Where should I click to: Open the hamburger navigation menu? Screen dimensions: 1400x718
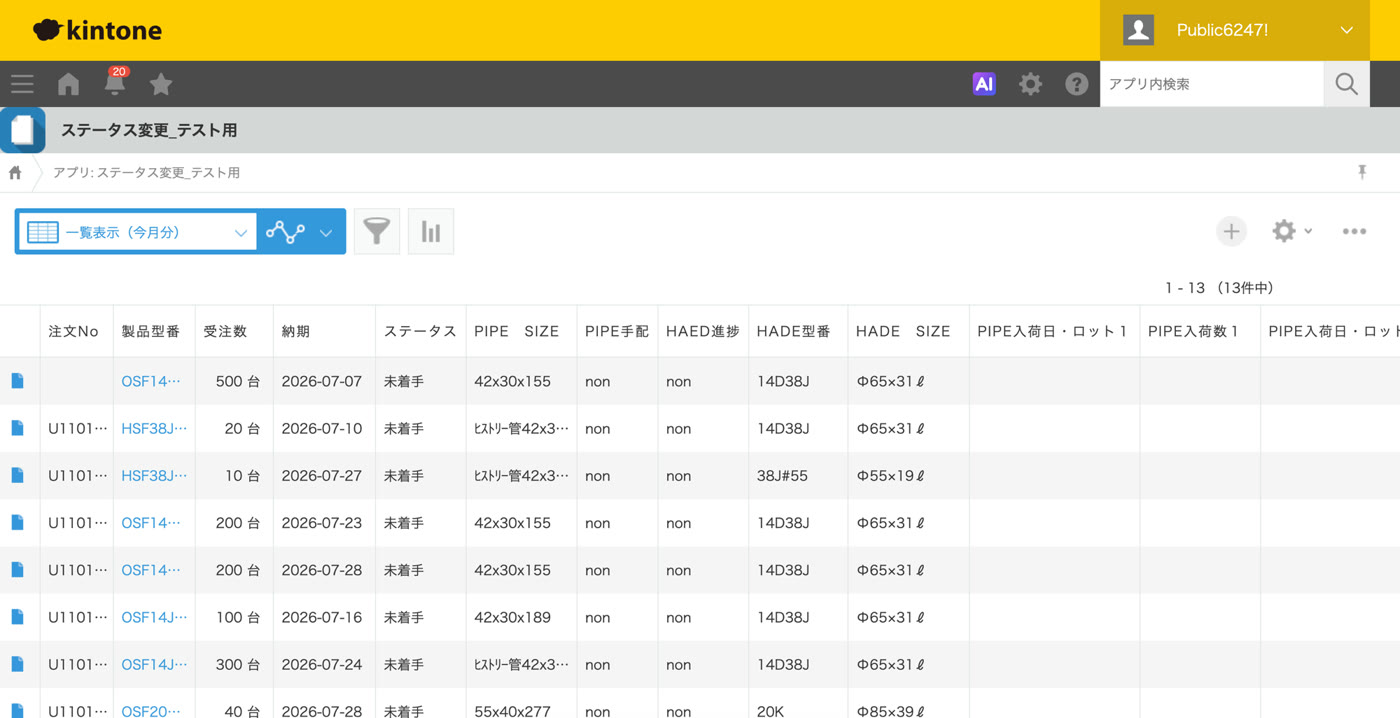click(x=22, y=84)
